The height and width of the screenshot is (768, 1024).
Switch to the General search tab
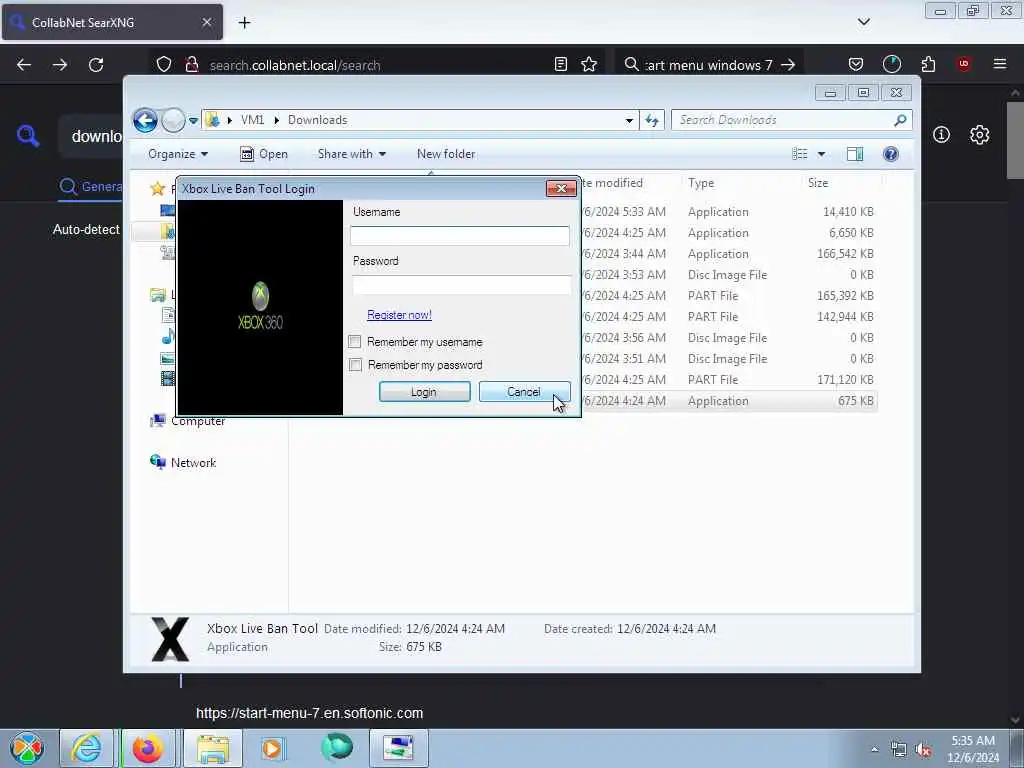click(x=90, y=187)
